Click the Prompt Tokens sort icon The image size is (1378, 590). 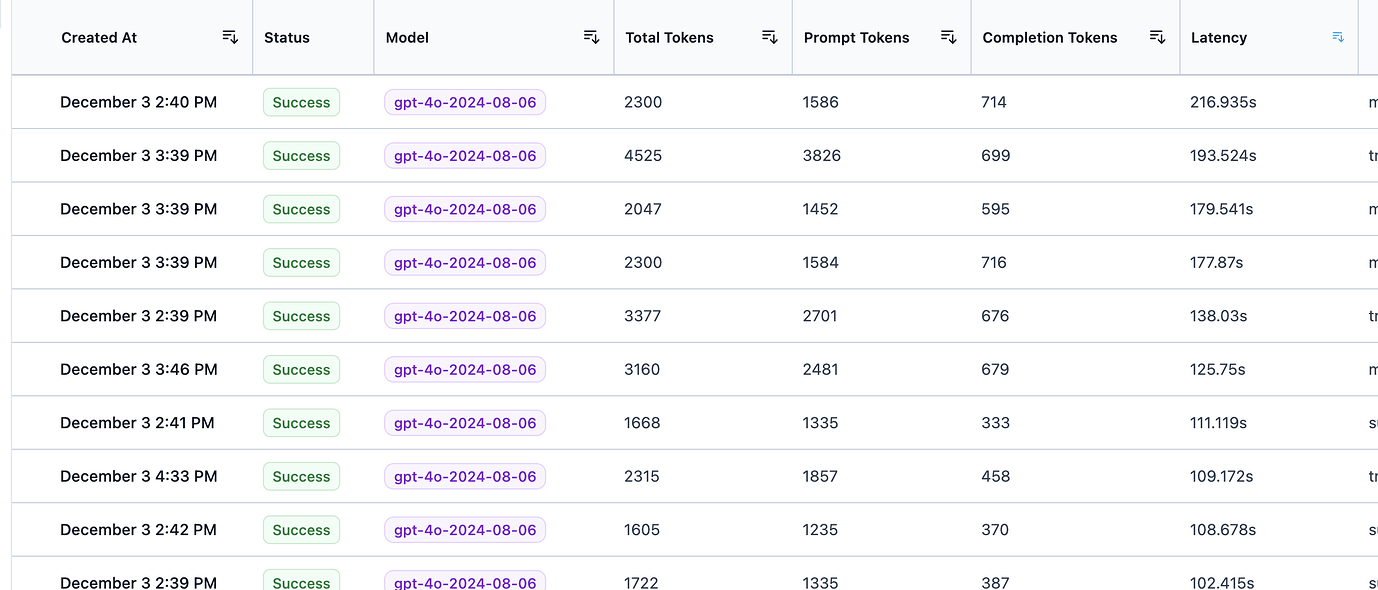(948, 38)
